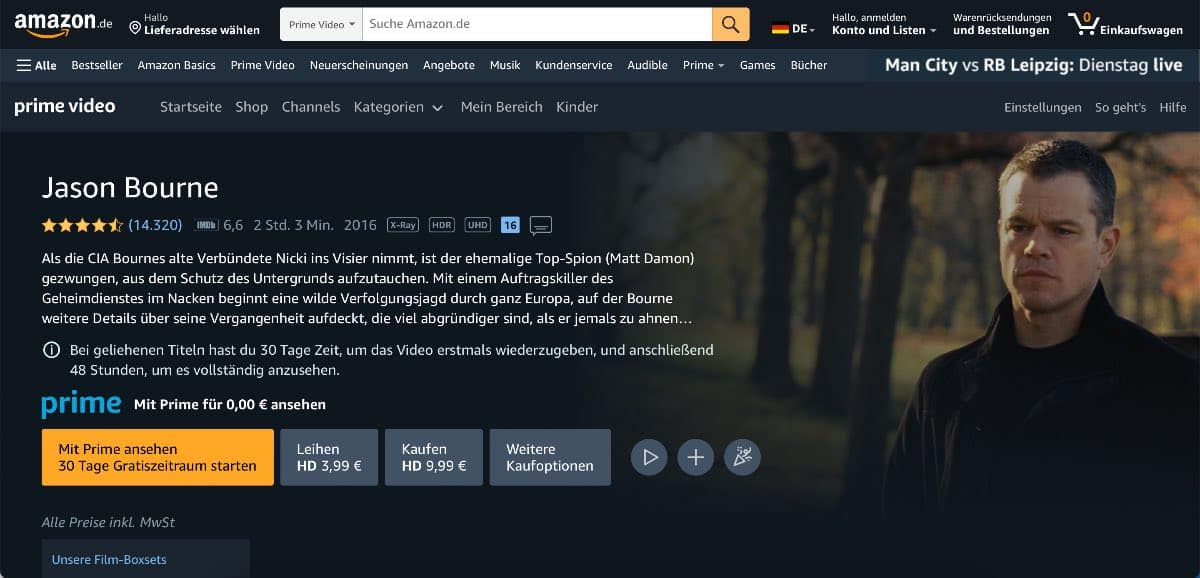Click the 2016 release year text
Image resolution: width=1200 pixels, height=578 pixels.
coord(360,225)
